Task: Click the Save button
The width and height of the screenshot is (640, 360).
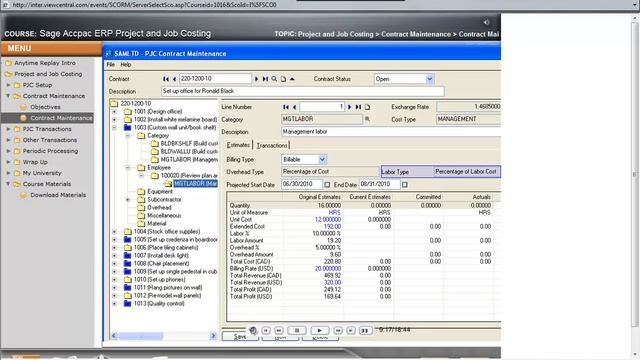Action: [240, 336]
